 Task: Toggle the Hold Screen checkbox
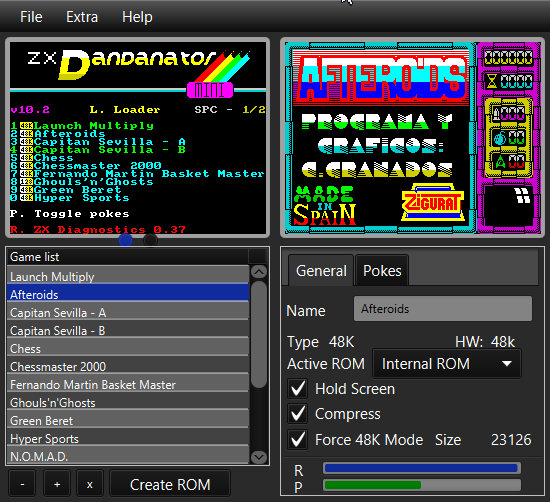pos(297,388)
